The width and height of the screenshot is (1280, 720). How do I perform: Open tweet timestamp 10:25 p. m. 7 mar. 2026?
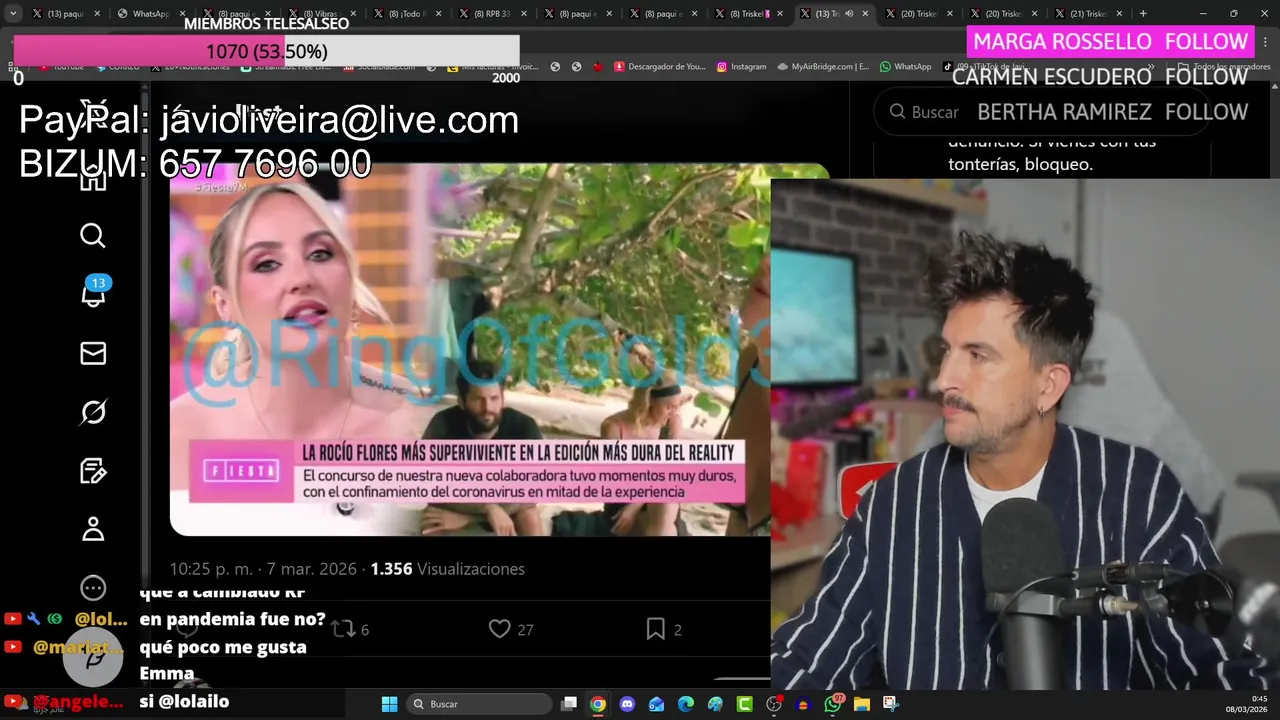point(263,569)
